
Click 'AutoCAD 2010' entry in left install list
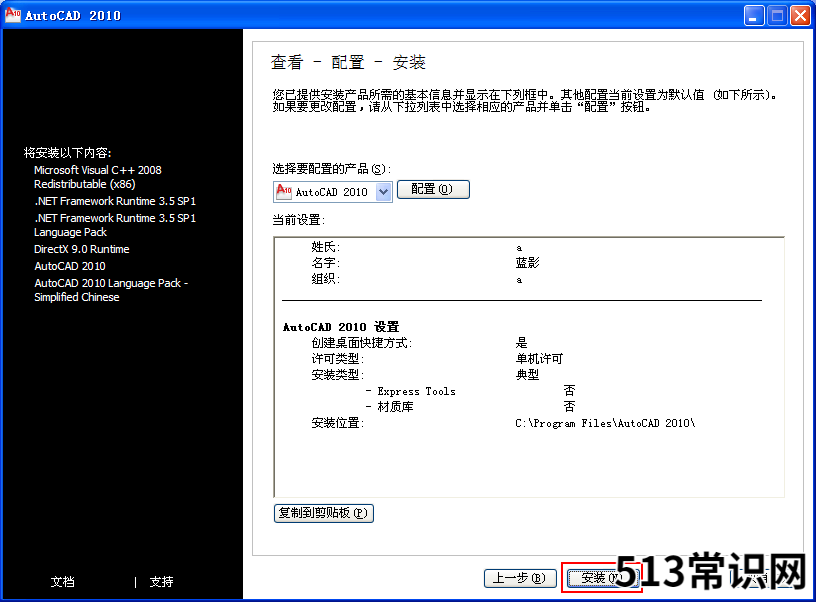pyautogui.click(x=70, y=266)
